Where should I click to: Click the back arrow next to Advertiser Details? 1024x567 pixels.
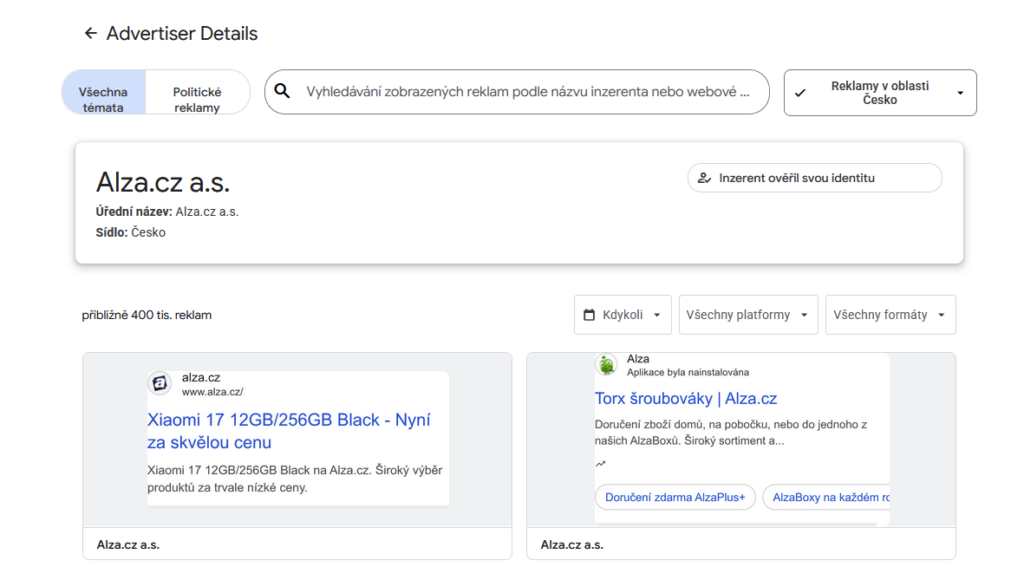pos(90,34)
